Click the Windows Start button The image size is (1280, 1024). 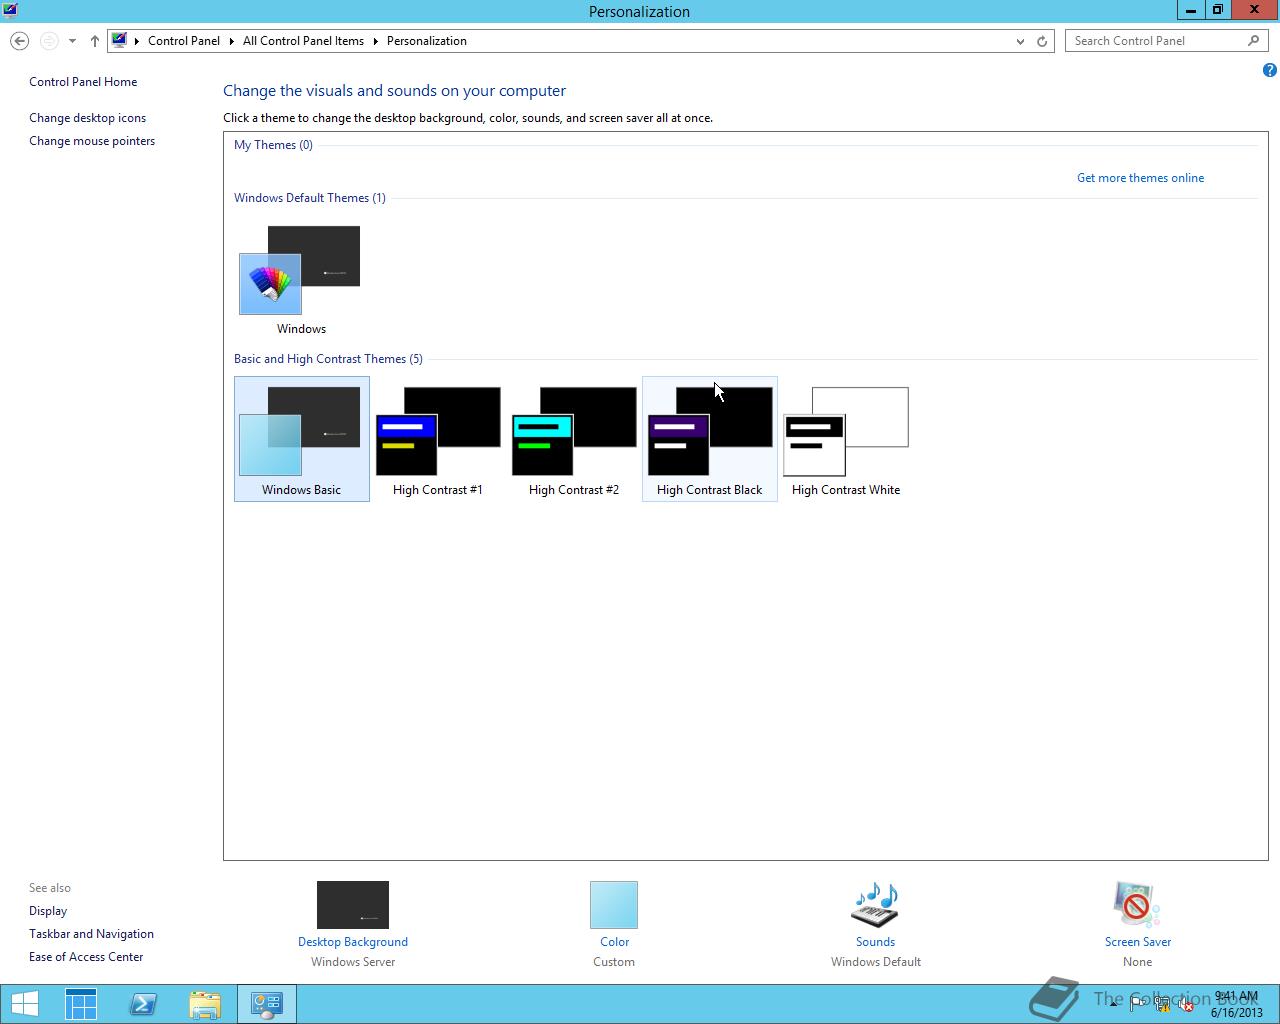tap(24, 1004)
